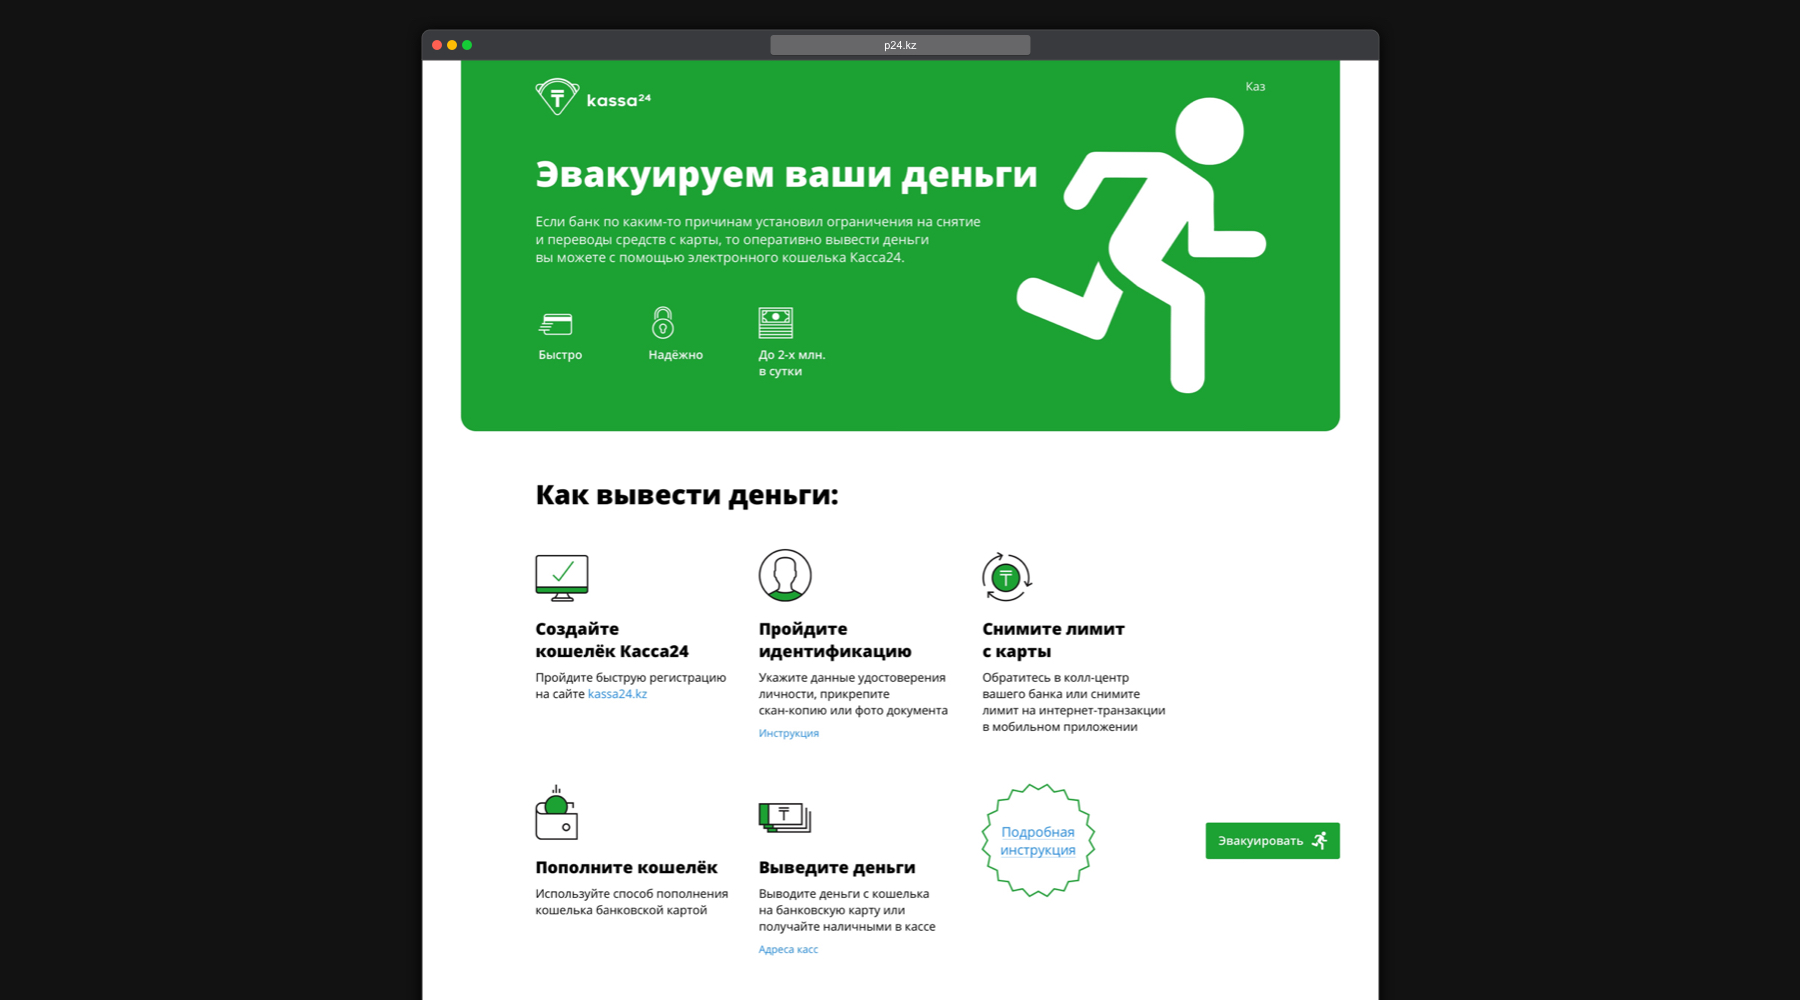Viewport: 1800px width, 1000px height.
Task: Click the Надёжно label
Action: 675,355
